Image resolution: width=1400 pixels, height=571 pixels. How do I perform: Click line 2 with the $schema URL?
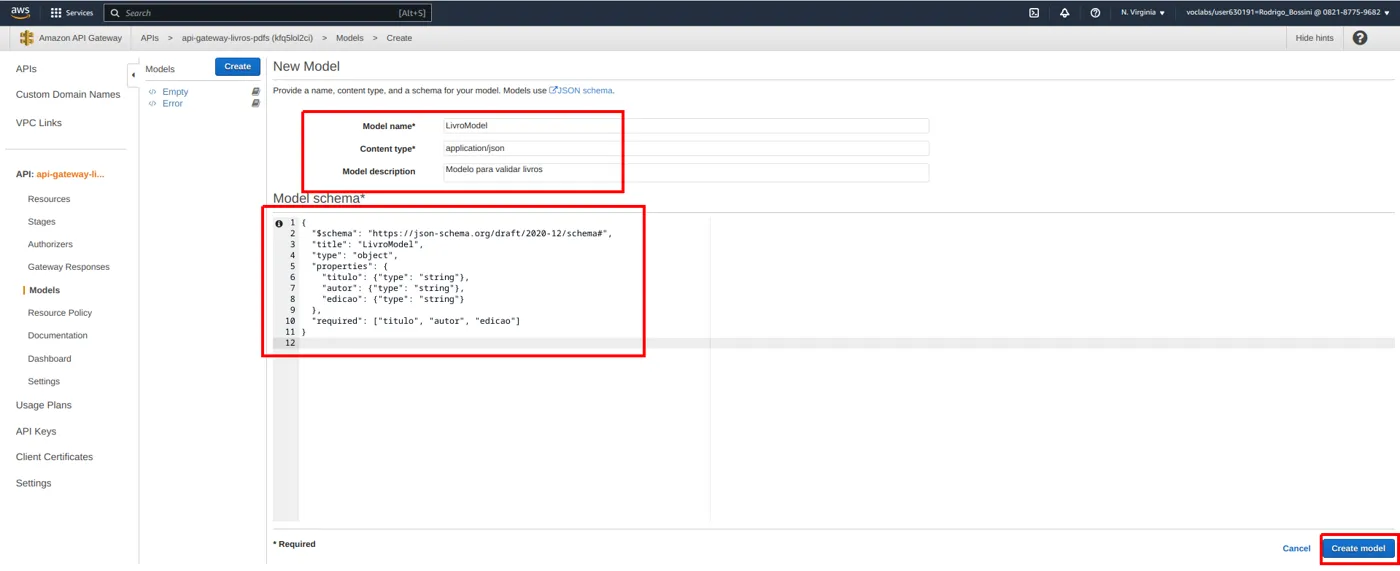[x=461, y=233]
